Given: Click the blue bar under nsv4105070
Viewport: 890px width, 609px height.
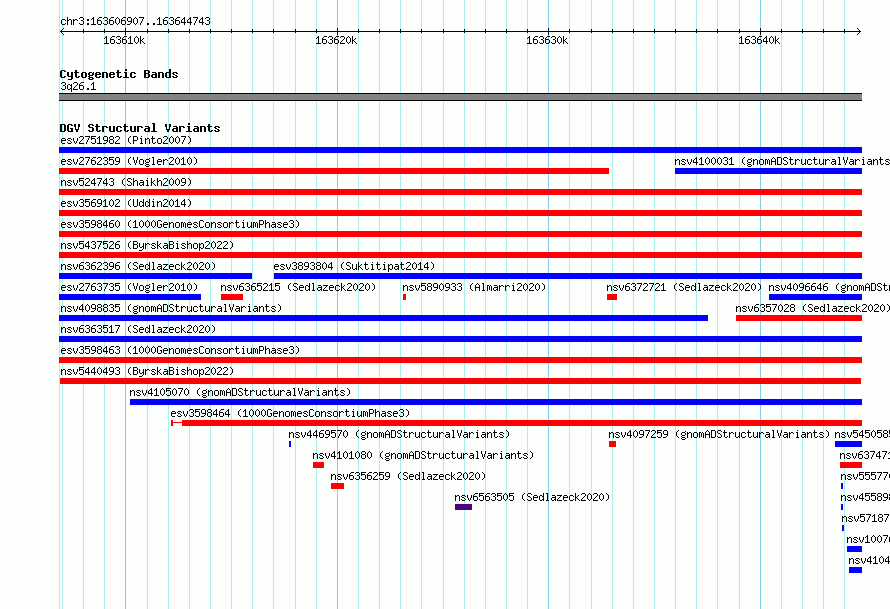Looking at the screenshot, I should 496,402.
